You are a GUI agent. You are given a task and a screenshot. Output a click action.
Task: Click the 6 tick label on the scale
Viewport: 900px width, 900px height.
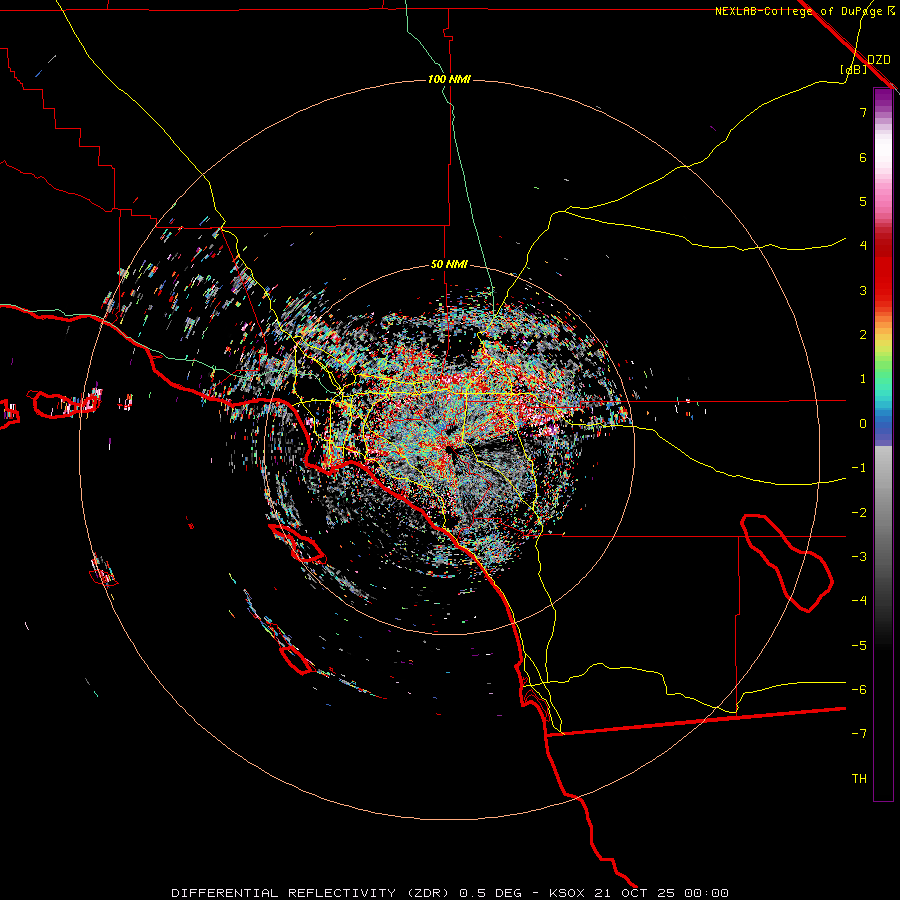click(x=863, y=157)
